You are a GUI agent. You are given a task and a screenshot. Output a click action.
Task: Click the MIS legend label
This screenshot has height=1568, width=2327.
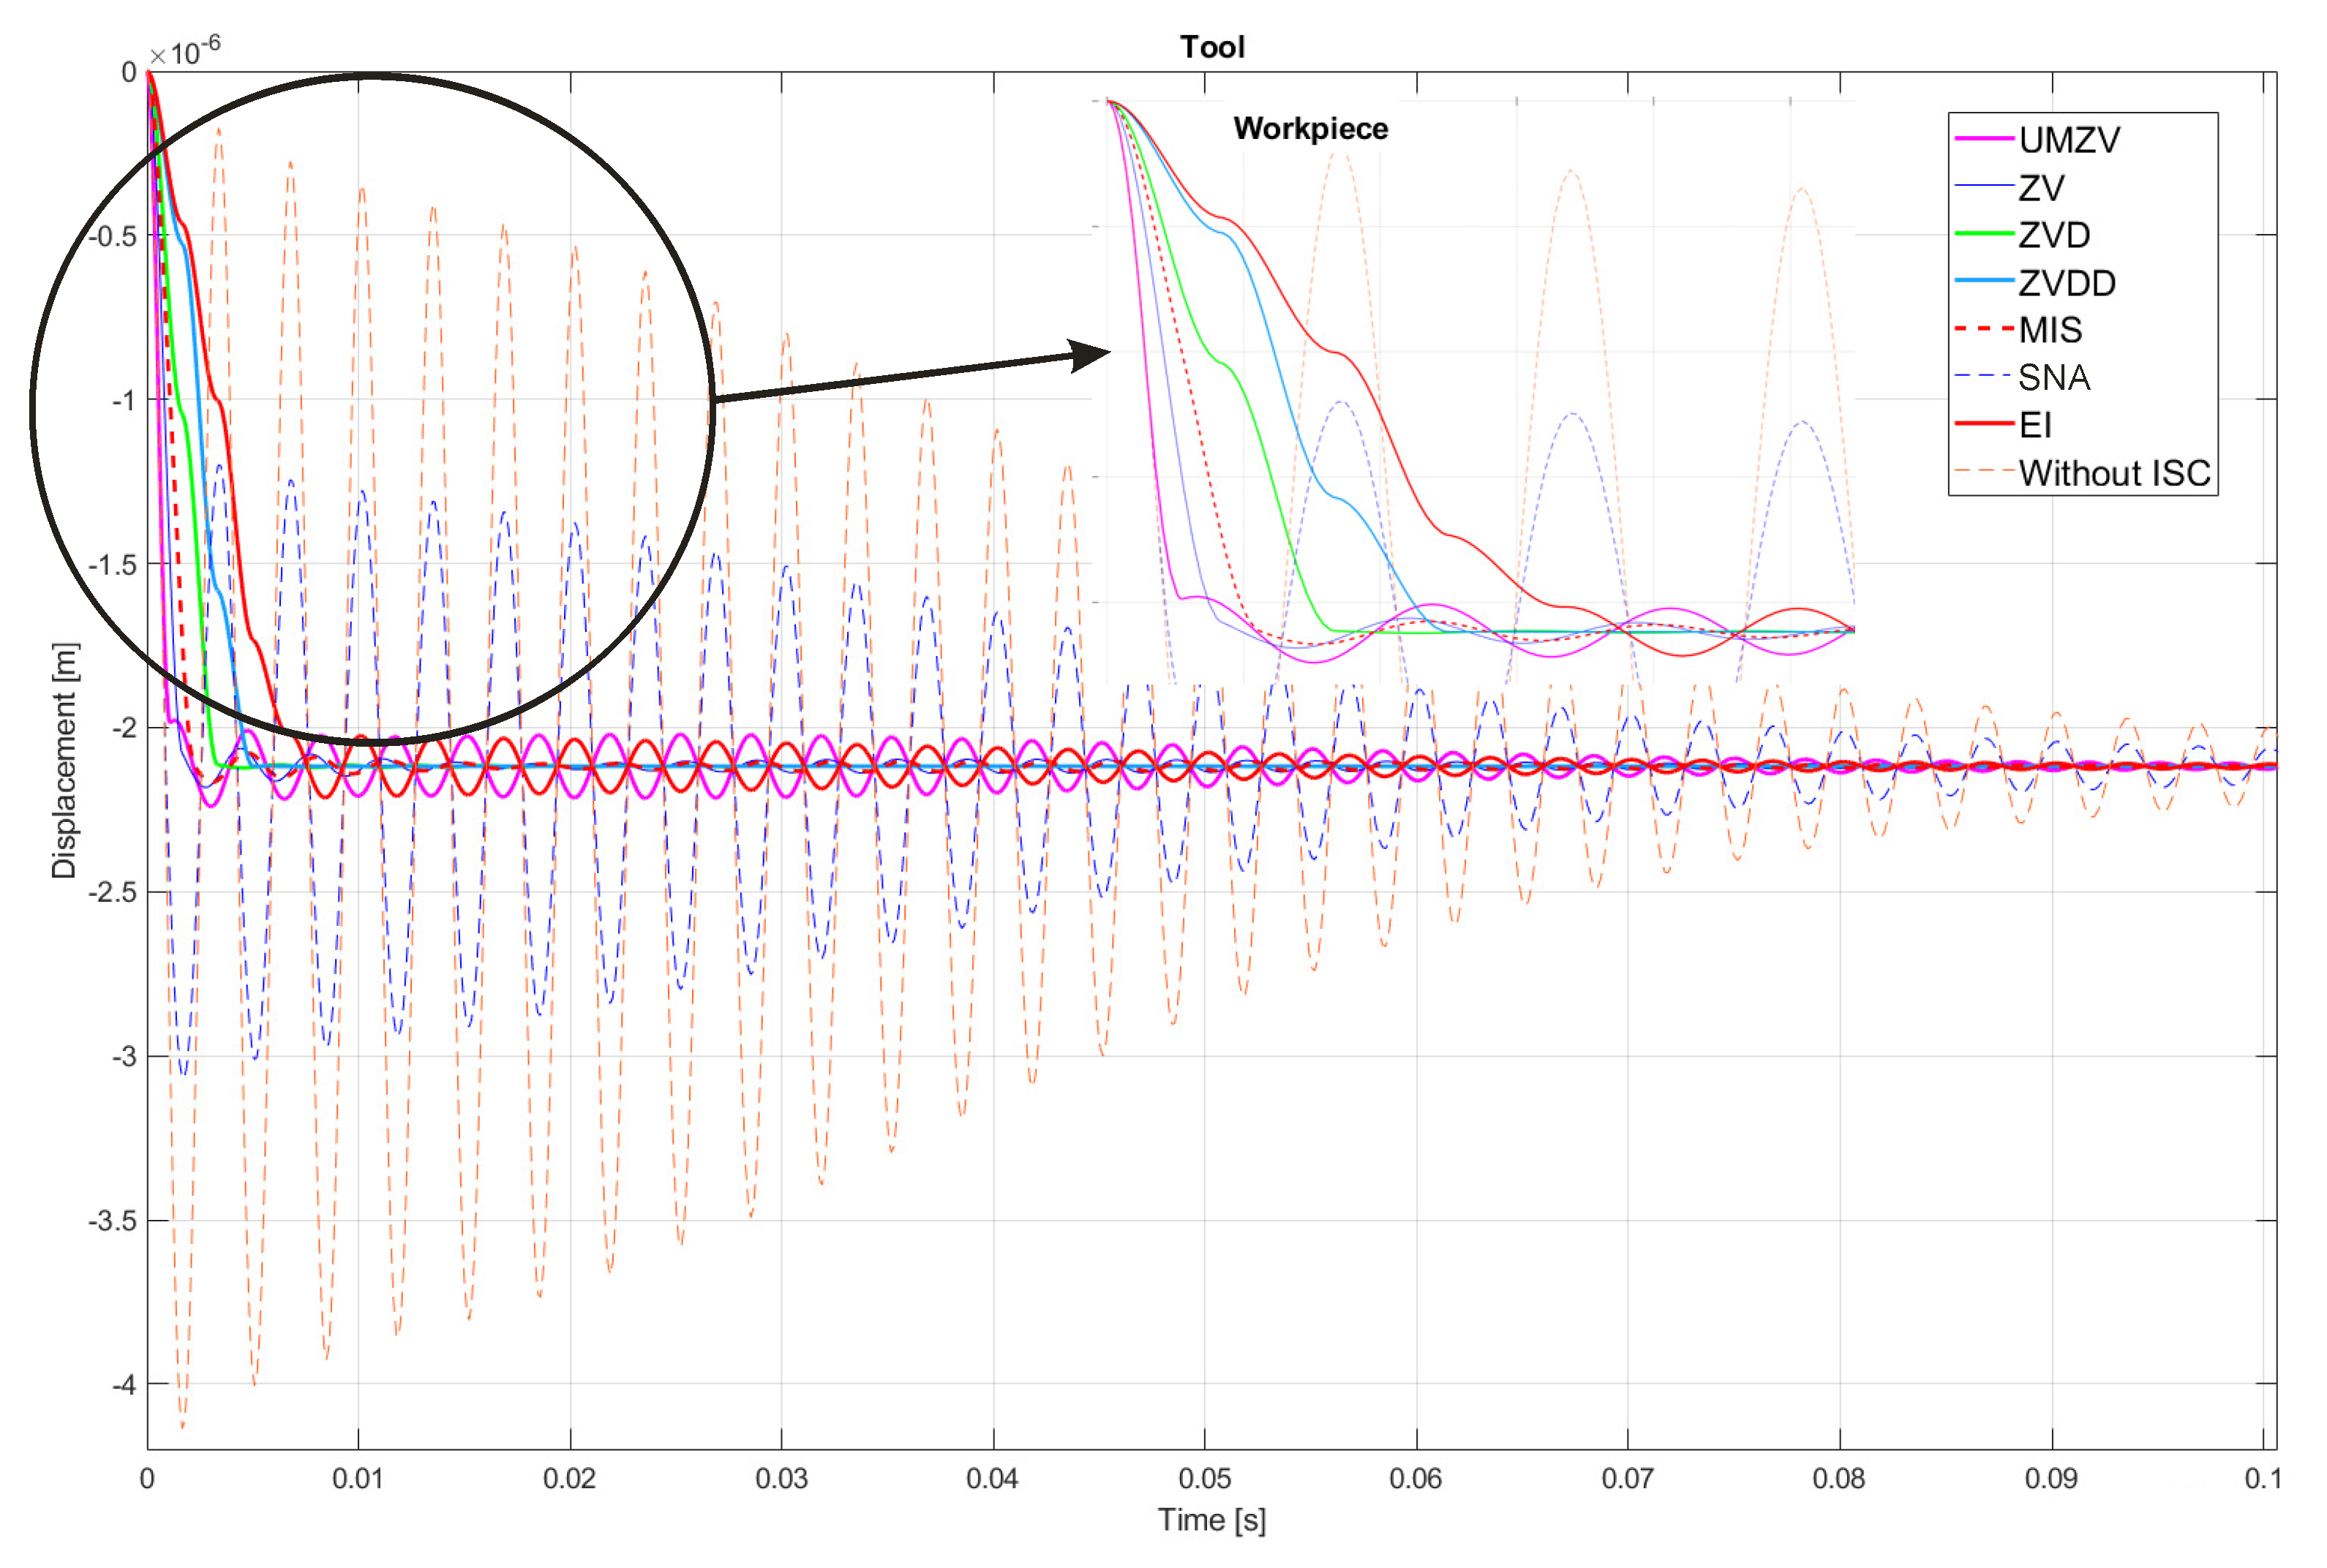pos(2050,330)
